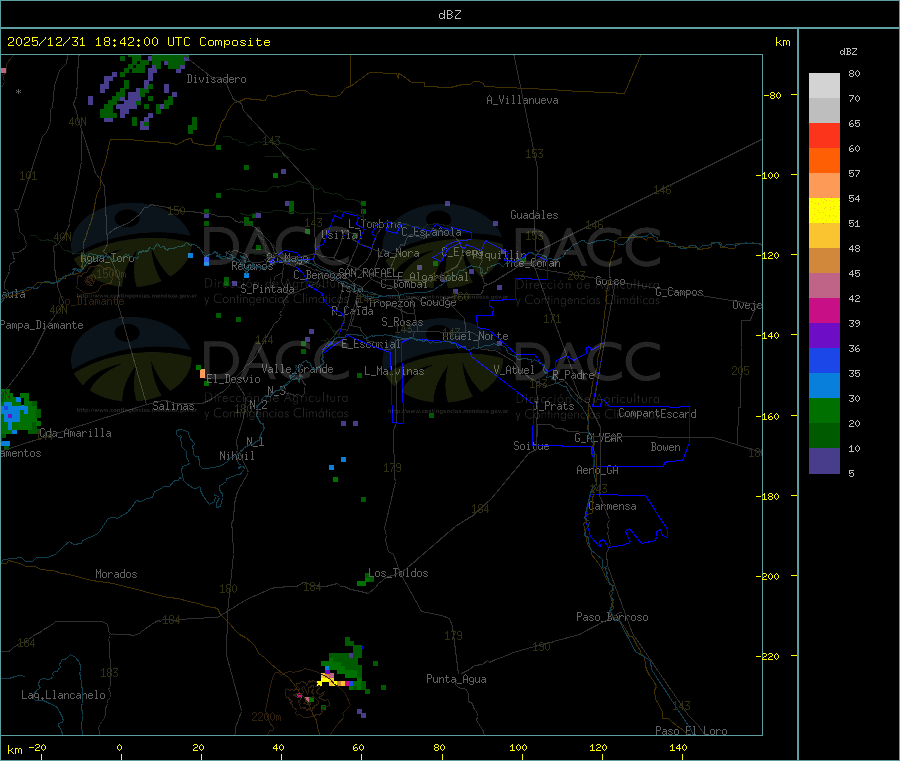This screenshot has width=900, height=761.
Task: Click the green echo patch beside Los_Toldos
Action: coord(366,579)
